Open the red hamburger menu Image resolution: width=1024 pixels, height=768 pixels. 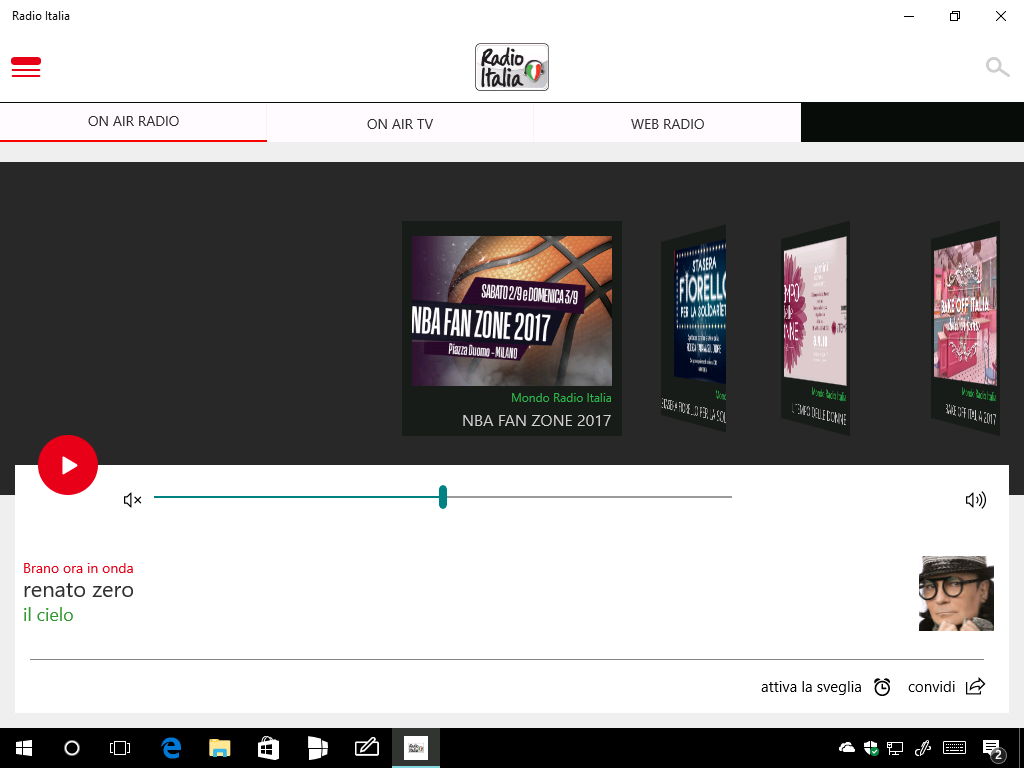26,67
